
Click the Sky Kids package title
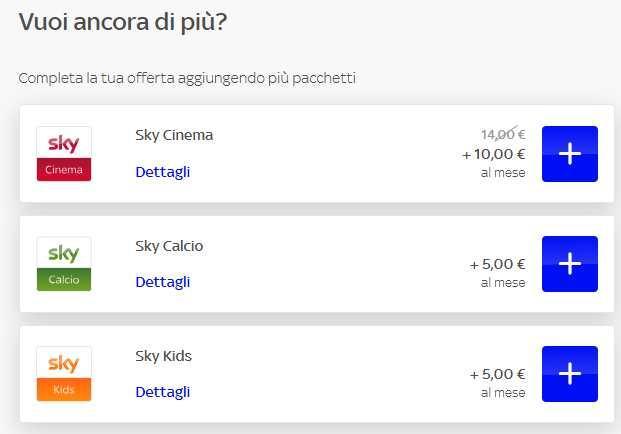[x=163, y=356]
